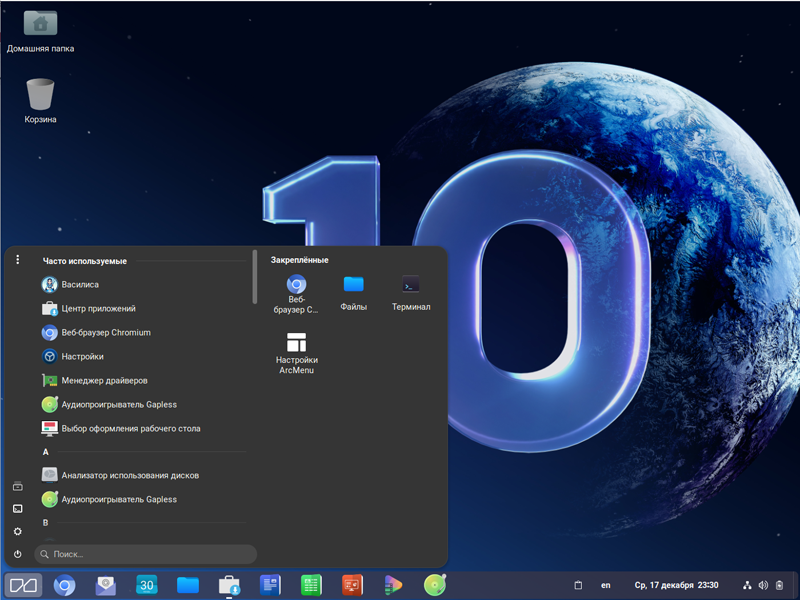Select the software sidebar icon in ArcMenu
This screenshot has width=800, height=600.
click(x=18, y=486)
